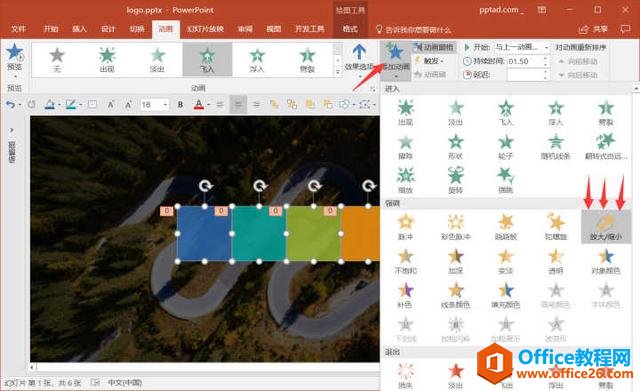
Task: Select Teeter (跷跷板) emphasis effect
Action: point(506,227)
